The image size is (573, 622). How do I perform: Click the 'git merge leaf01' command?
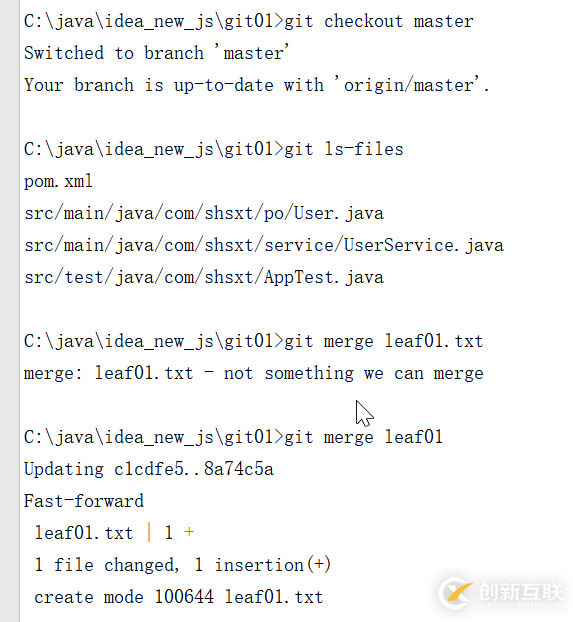coord(363,437)
